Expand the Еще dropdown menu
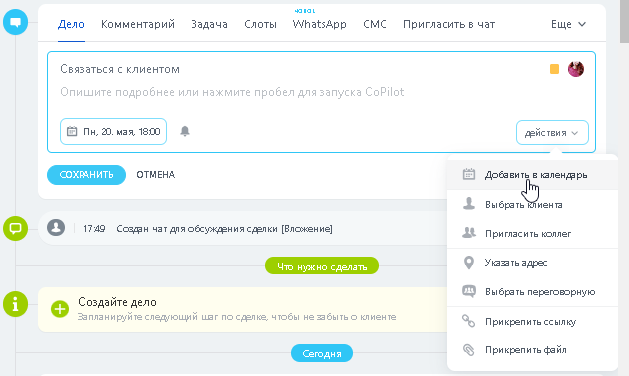The width and height of the screenshot is (629, 376). (x=568, y=24)
